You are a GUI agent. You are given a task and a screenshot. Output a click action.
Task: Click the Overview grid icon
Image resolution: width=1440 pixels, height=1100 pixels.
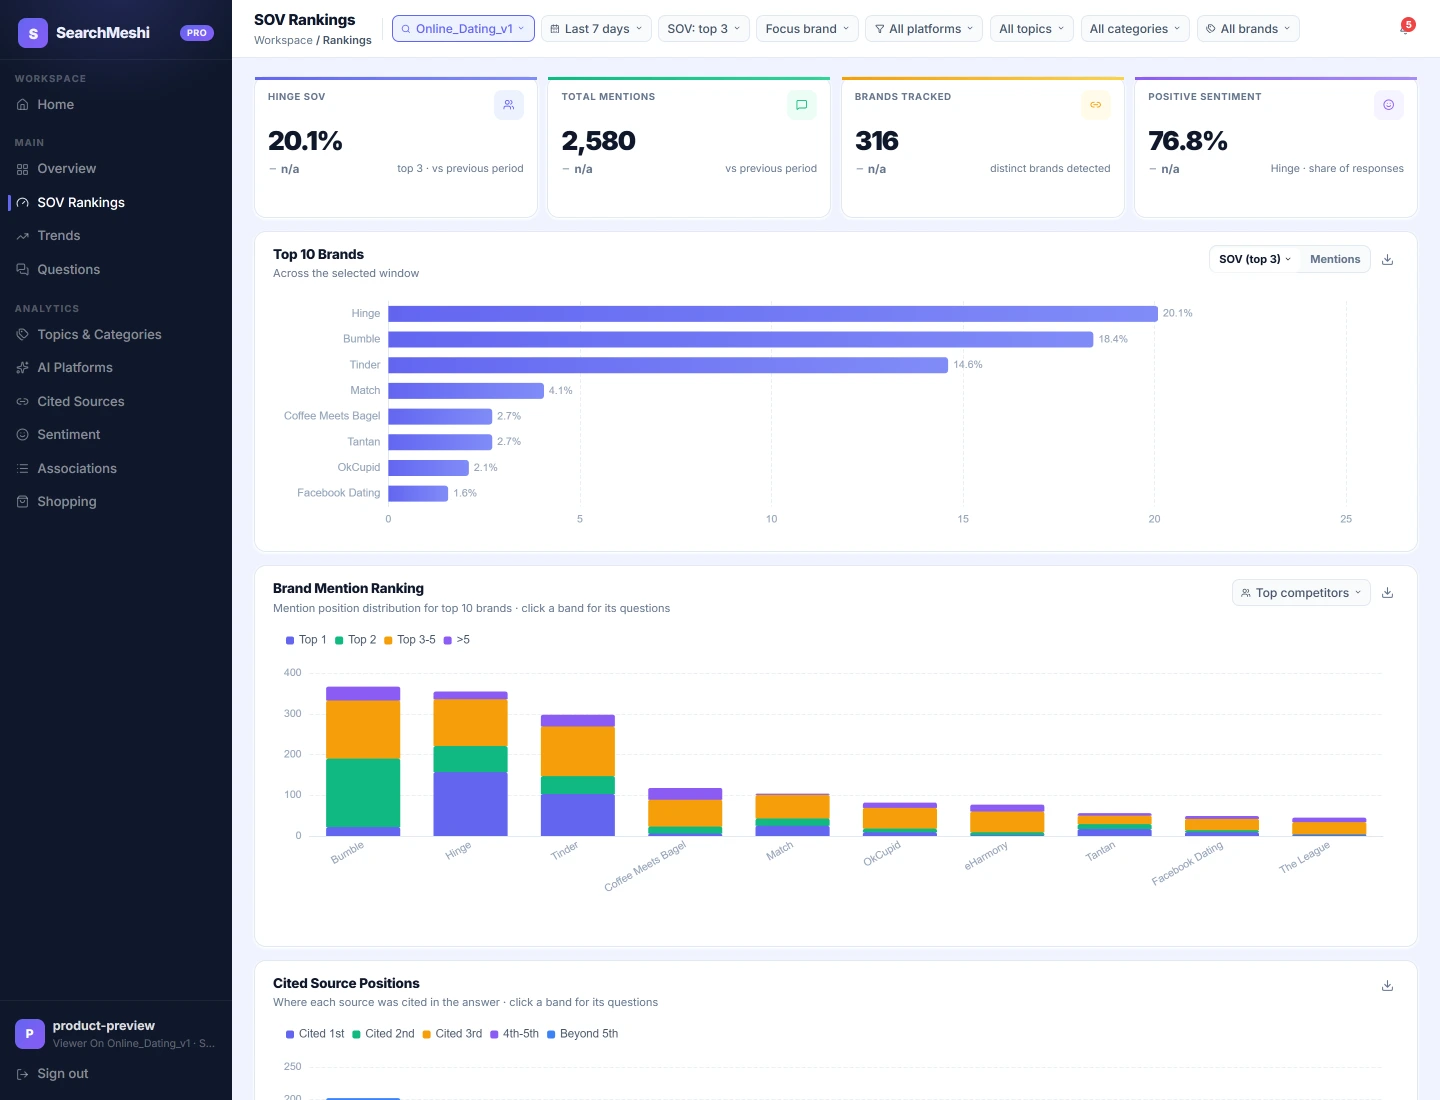23,169
